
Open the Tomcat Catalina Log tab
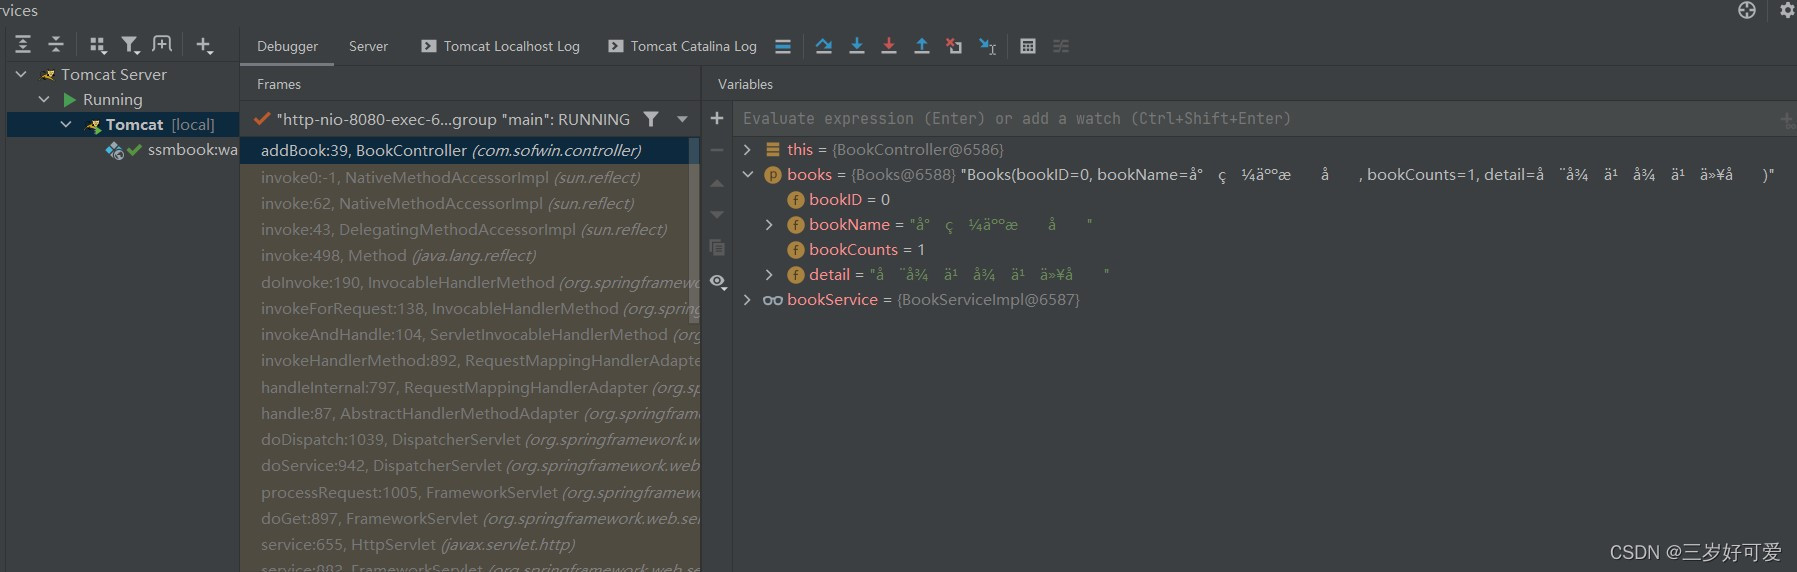tap(682, 46)
